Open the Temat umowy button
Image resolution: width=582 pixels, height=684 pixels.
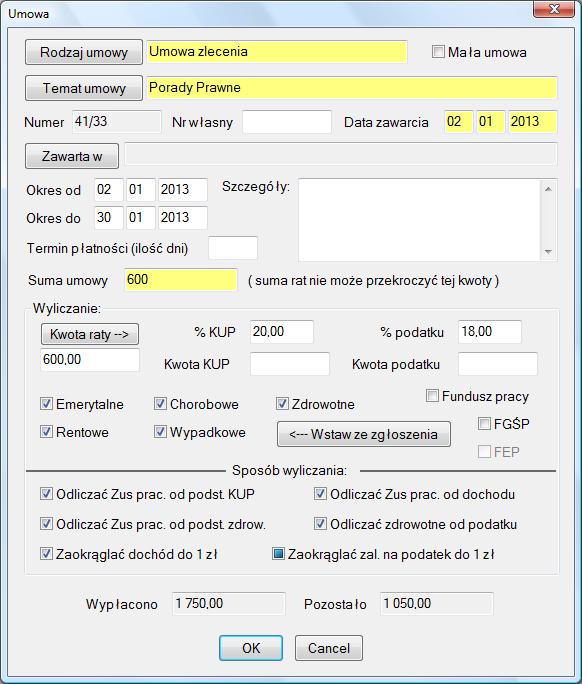tap(84, 88)
